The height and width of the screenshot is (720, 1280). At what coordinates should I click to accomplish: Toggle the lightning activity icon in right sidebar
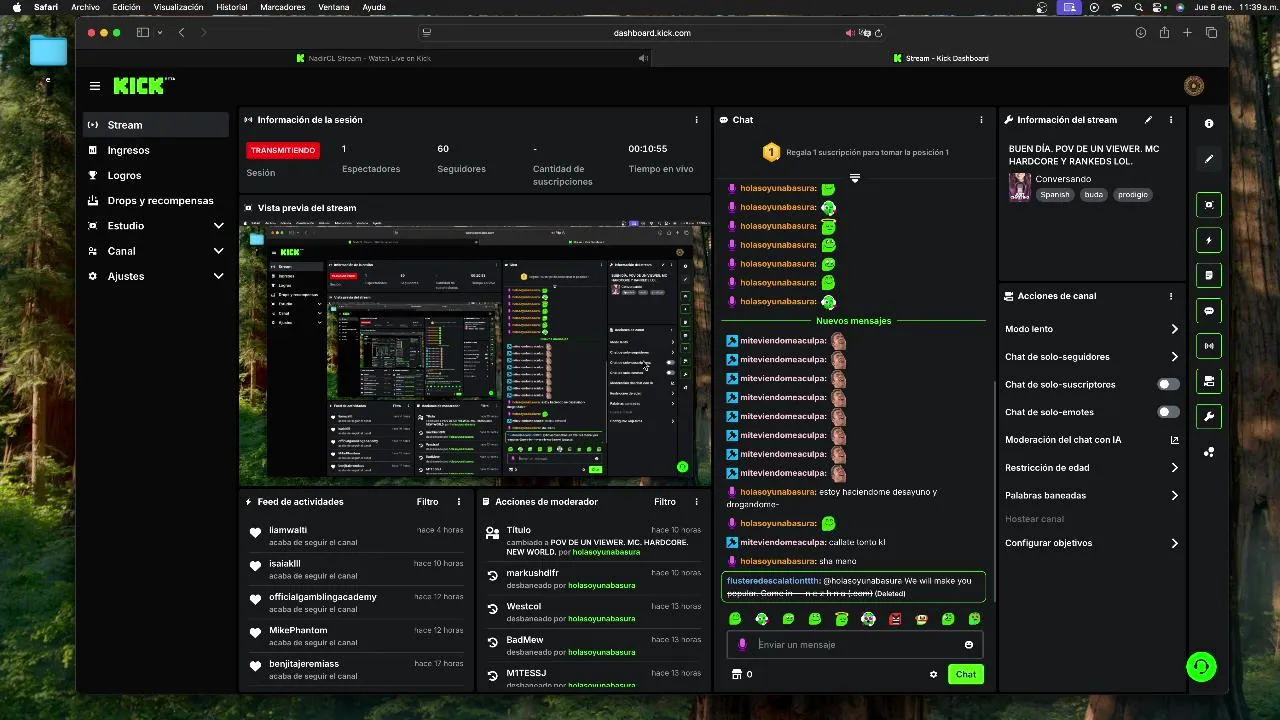1209,240
